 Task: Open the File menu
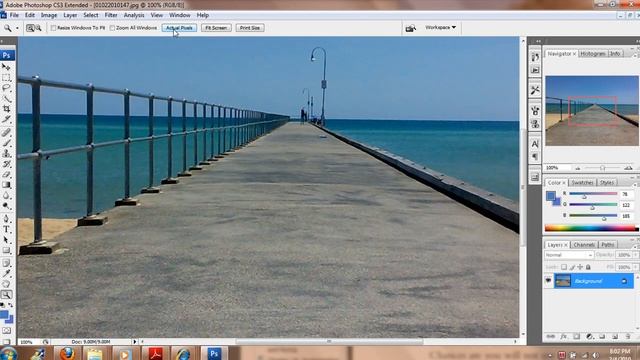(x=14, y=15)
